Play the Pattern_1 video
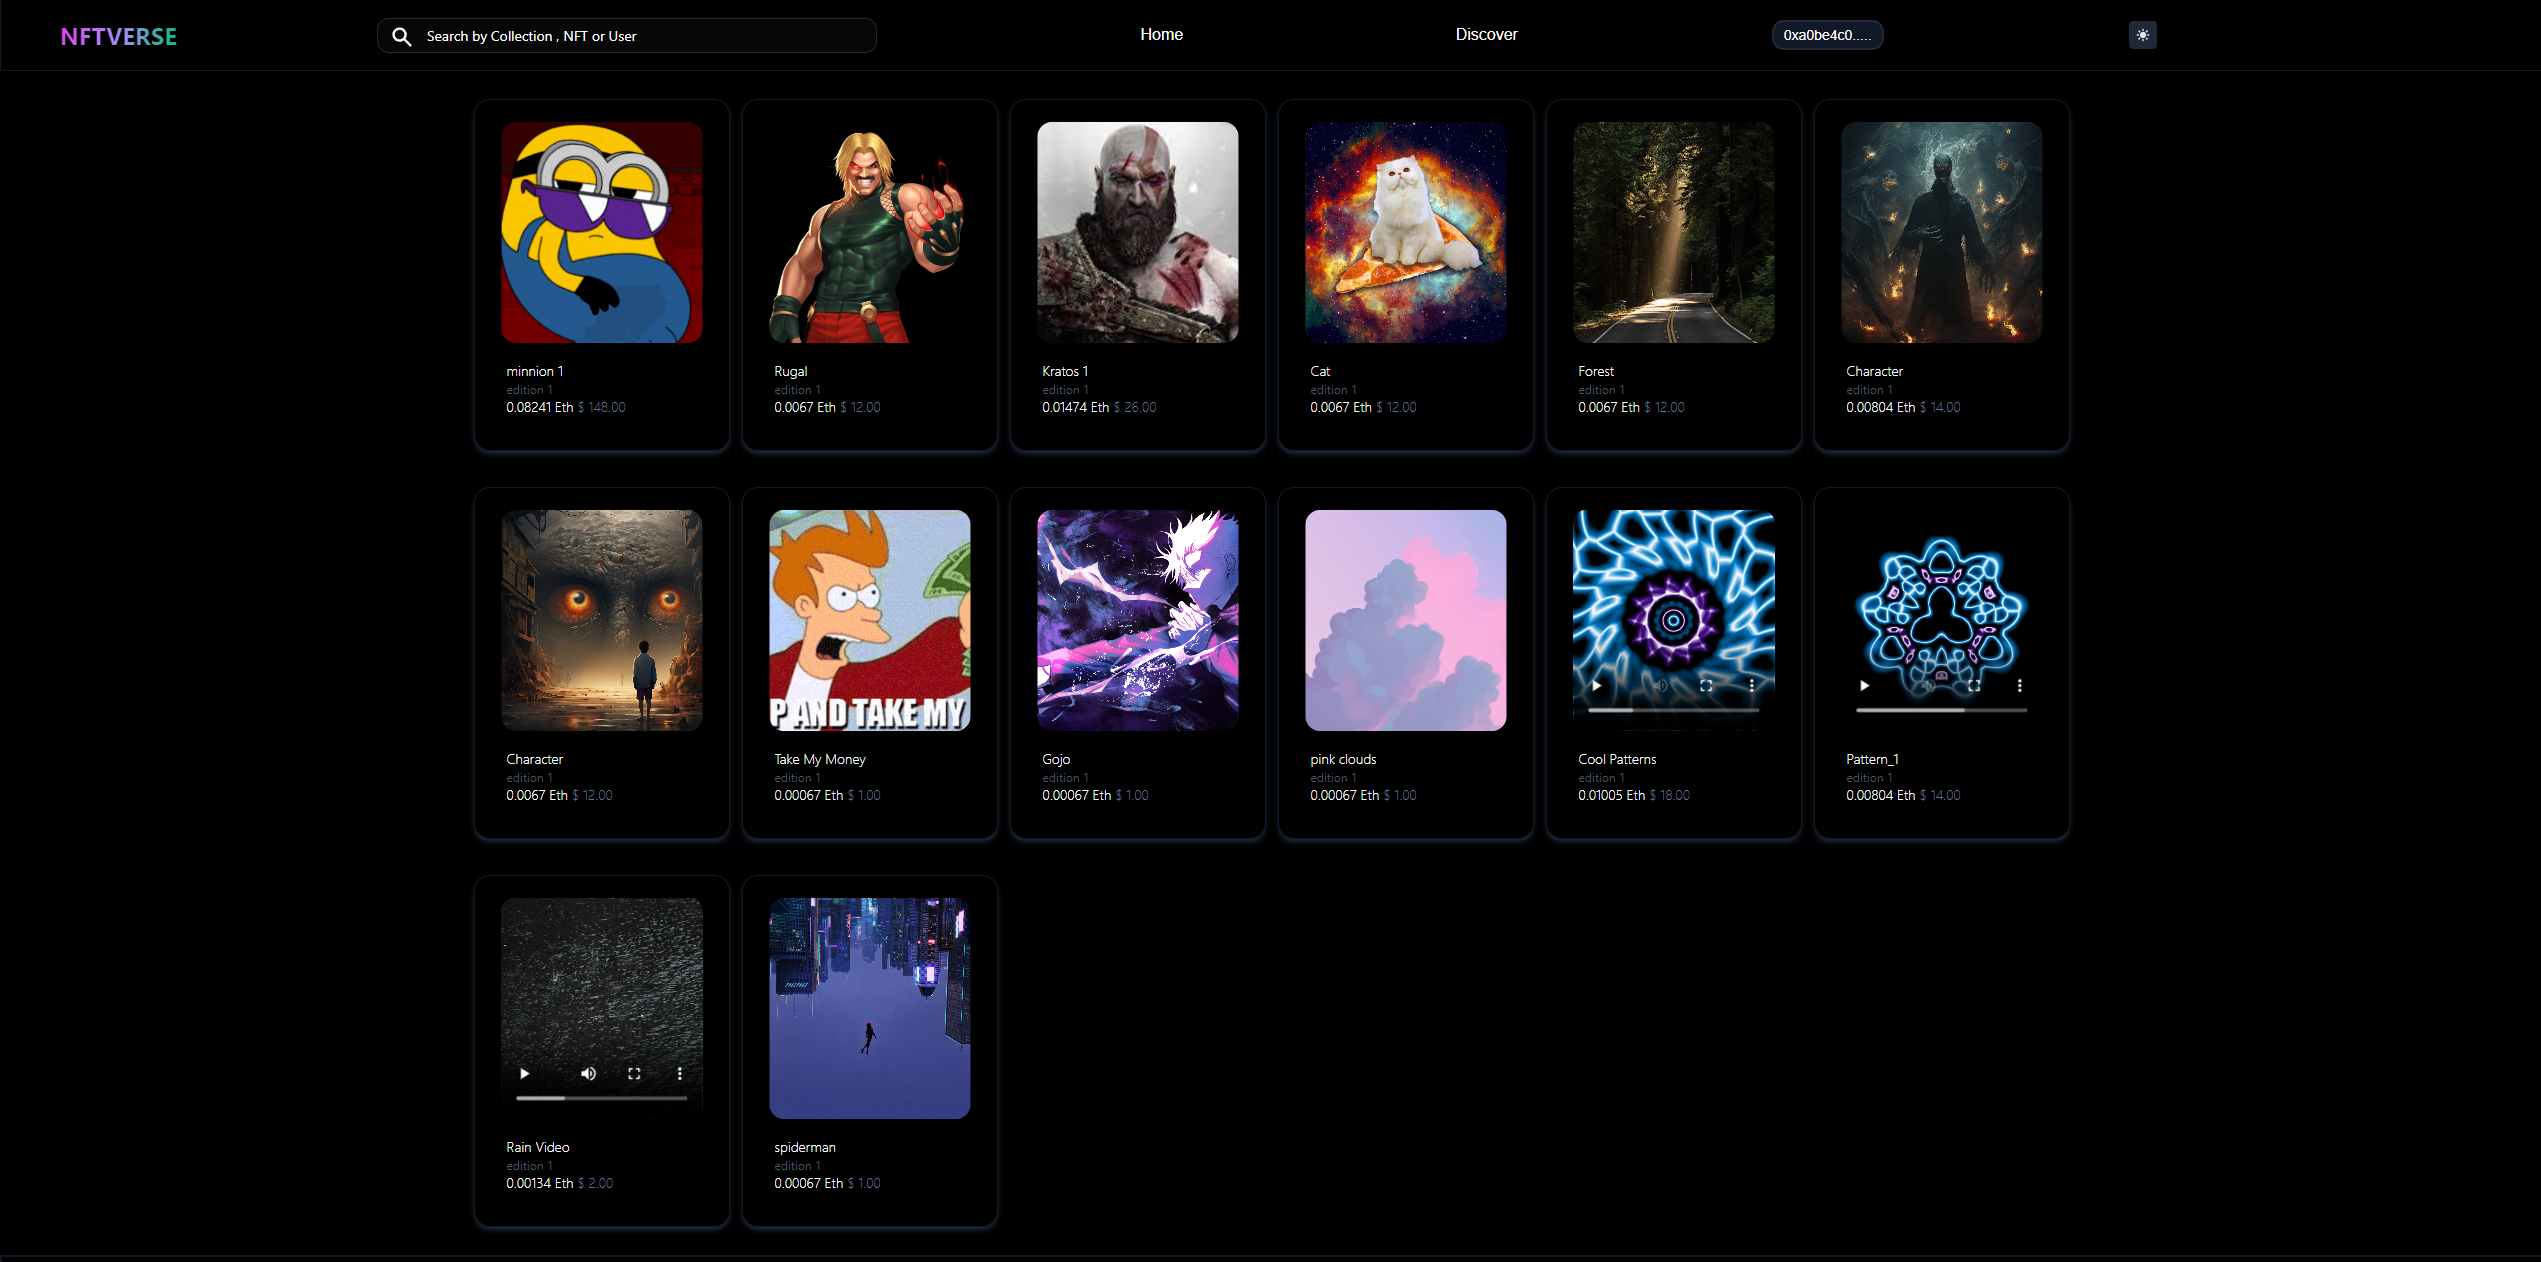 (x=1864, y=685)
